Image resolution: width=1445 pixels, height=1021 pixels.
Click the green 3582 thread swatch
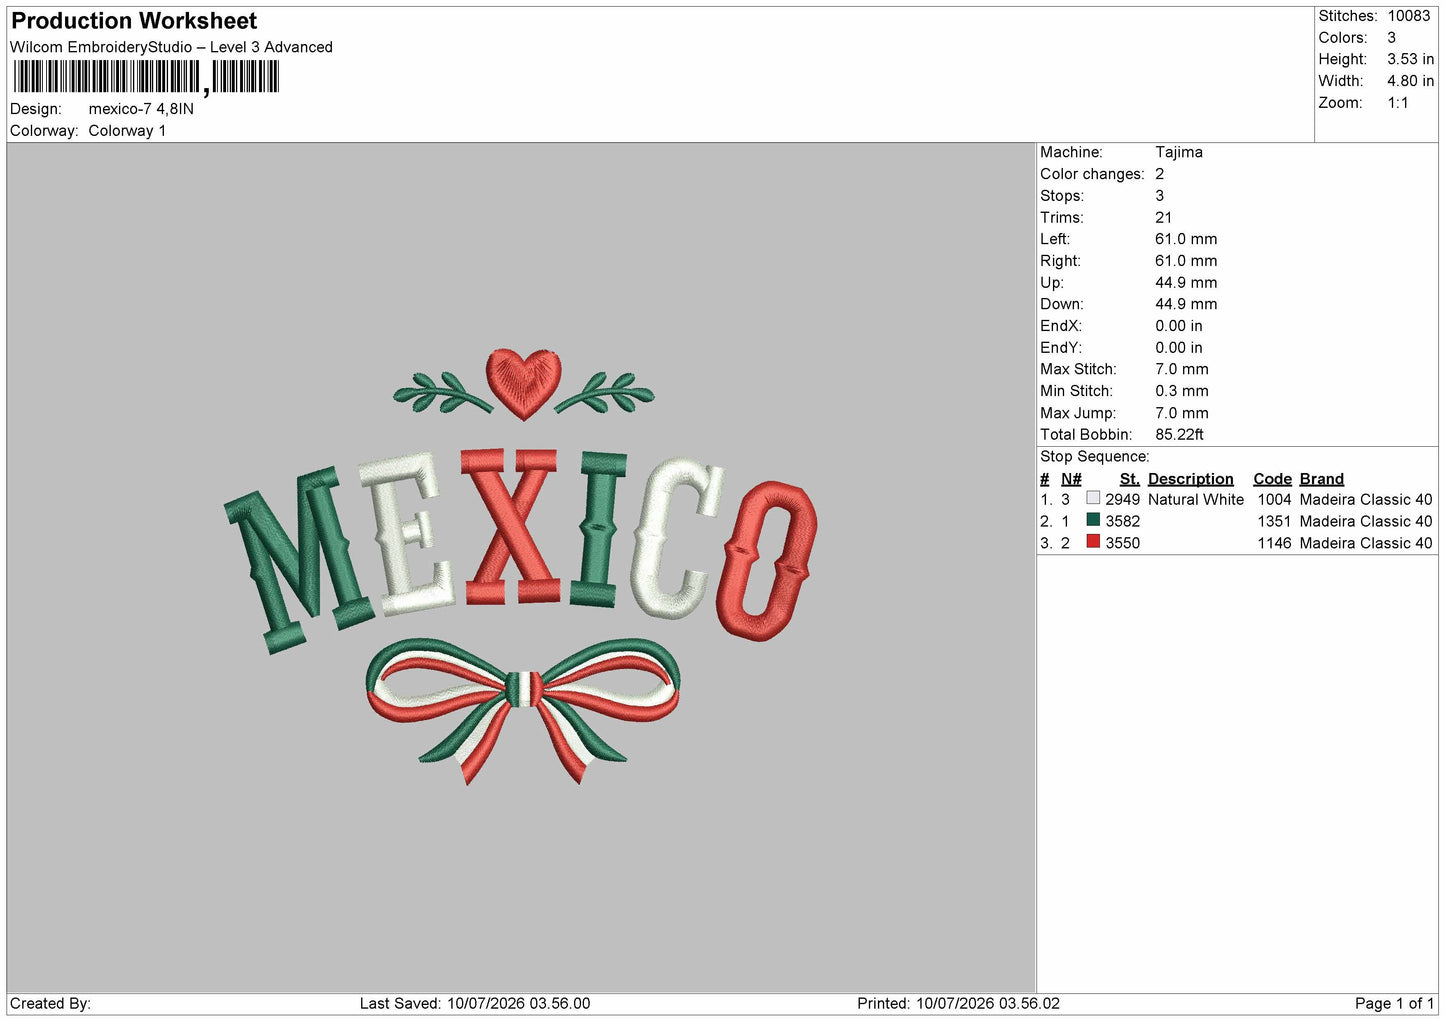click(1093, 520)
